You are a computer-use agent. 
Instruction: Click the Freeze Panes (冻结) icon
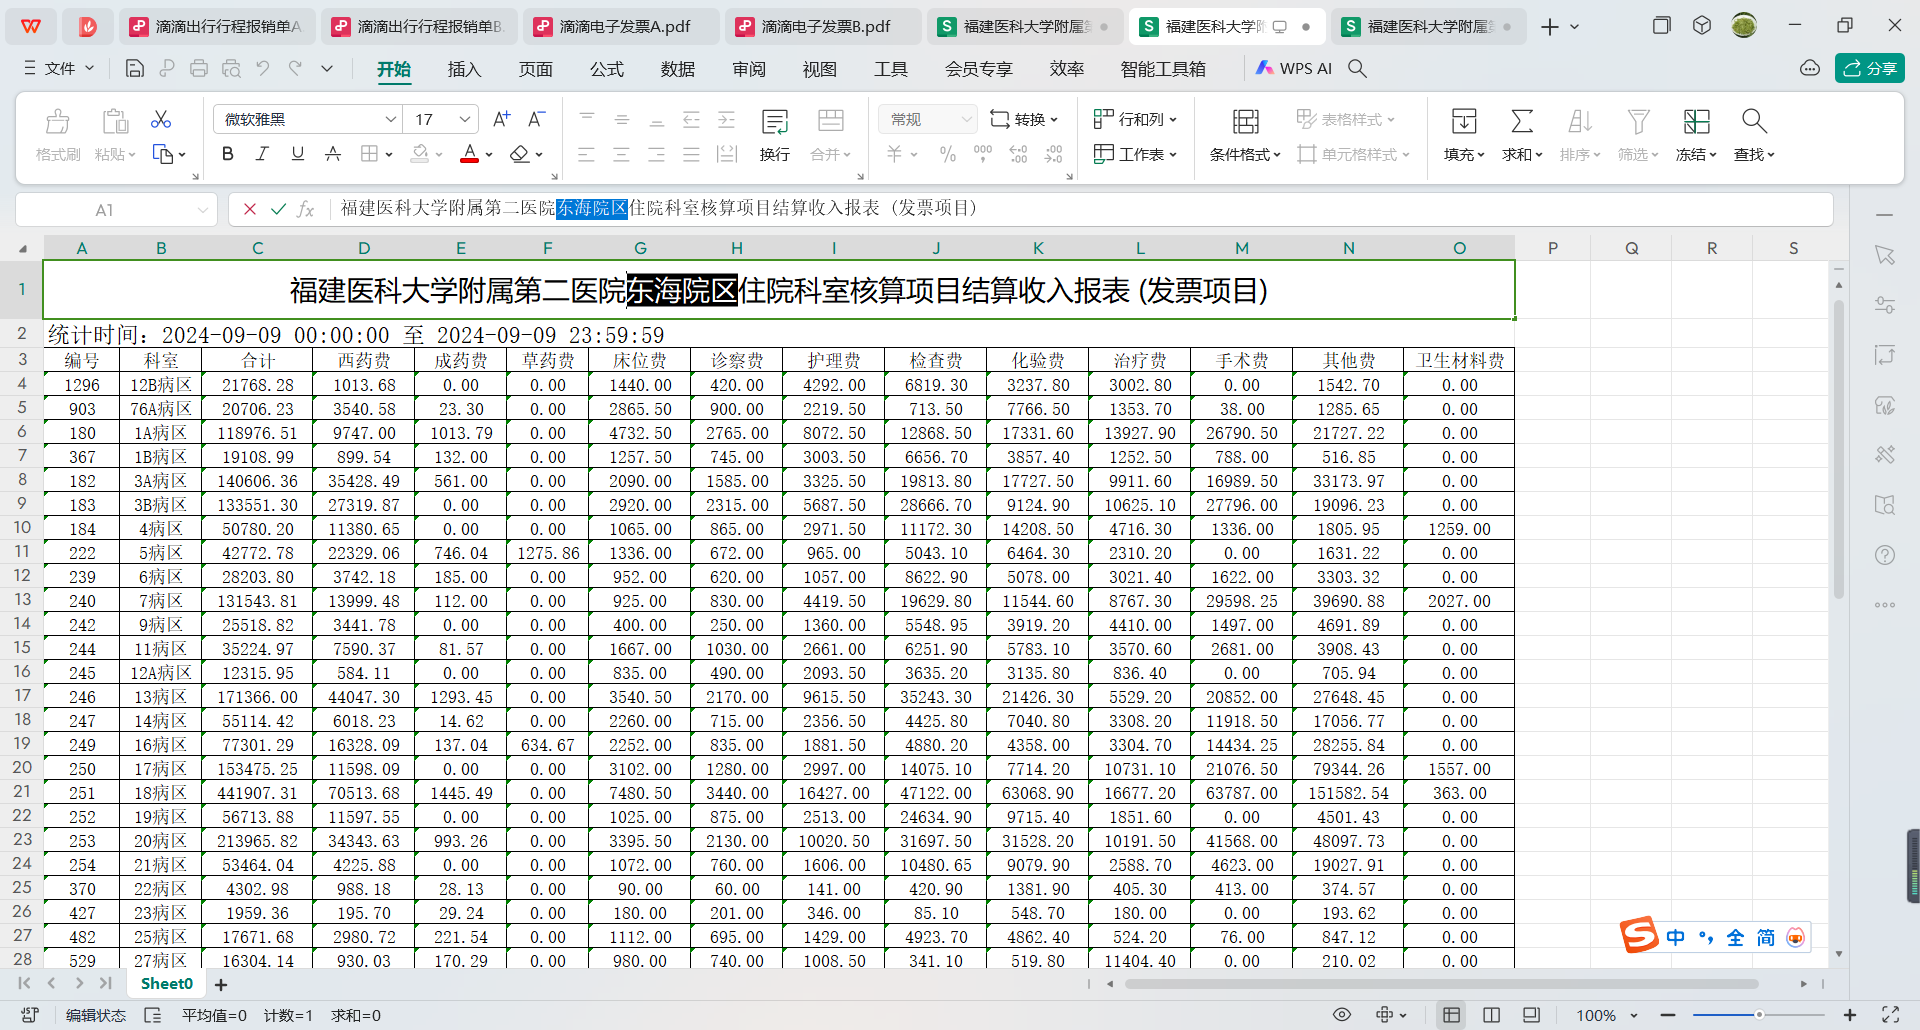(1696, 122)
